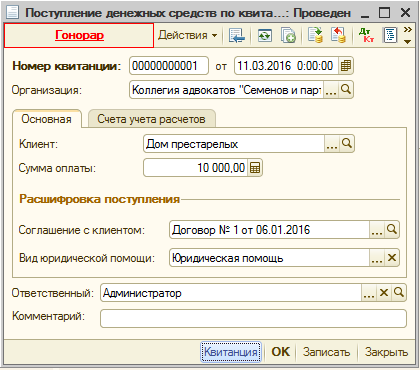
Task: Click the Комментарий input field
Action: 253,318
